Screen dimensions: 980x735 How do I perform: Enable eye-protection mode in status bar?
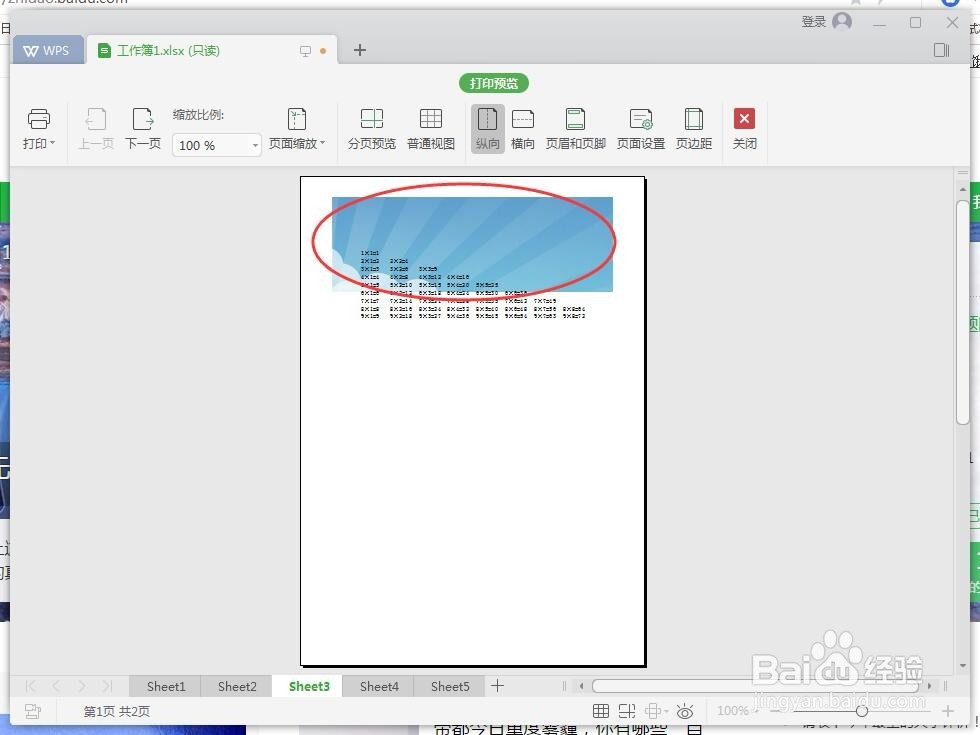coord(684,710)
